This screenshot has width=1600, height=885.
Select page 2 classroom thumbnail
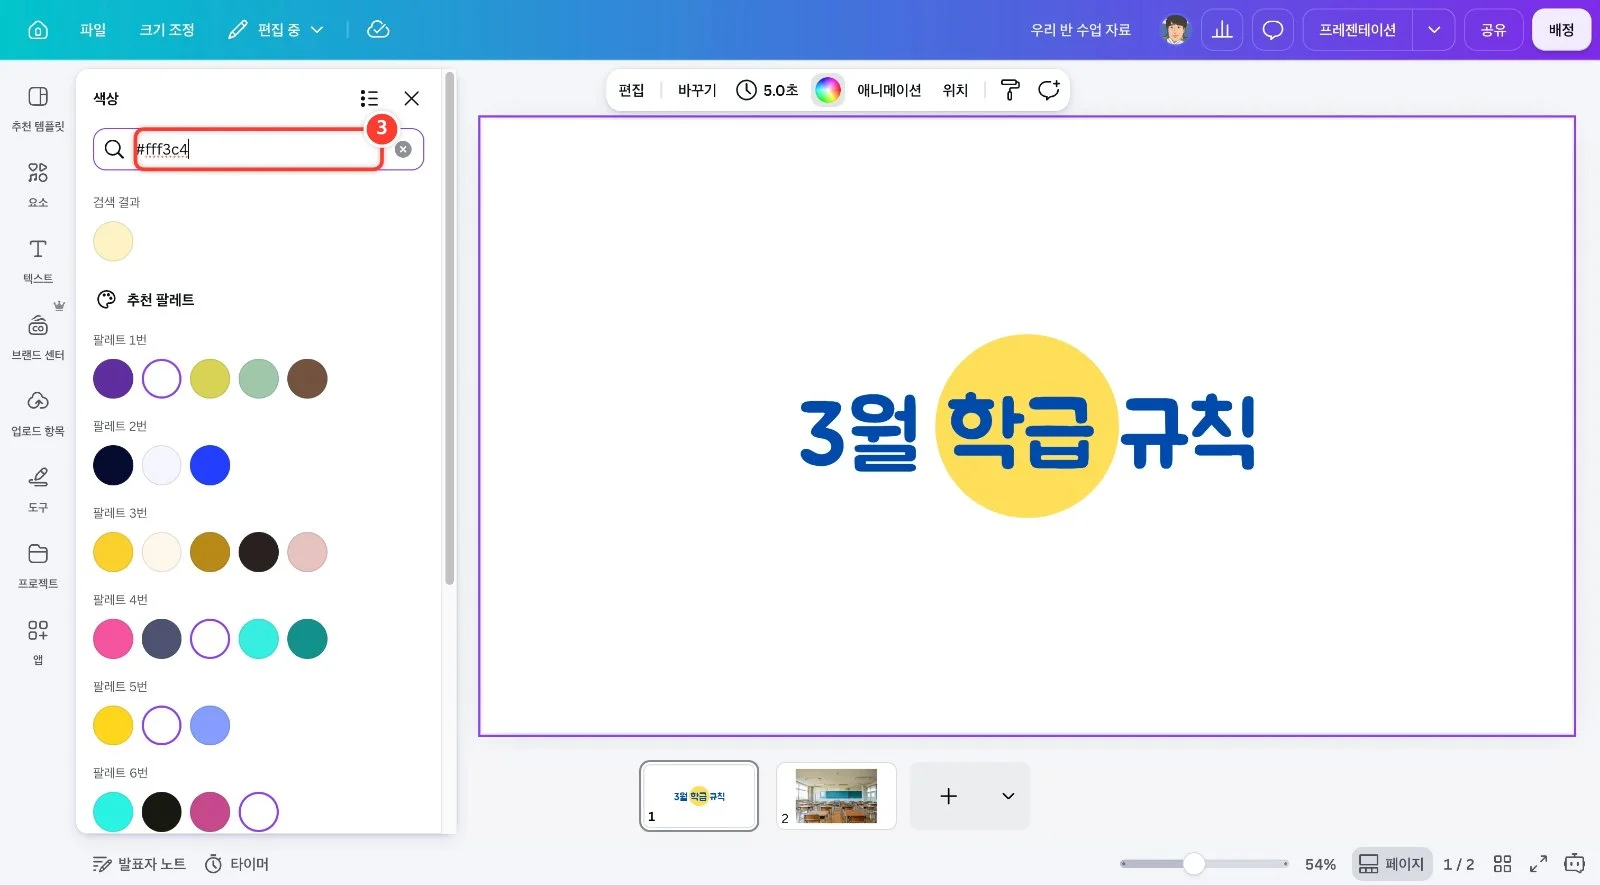pyautogui.click(x=836, y=796)
